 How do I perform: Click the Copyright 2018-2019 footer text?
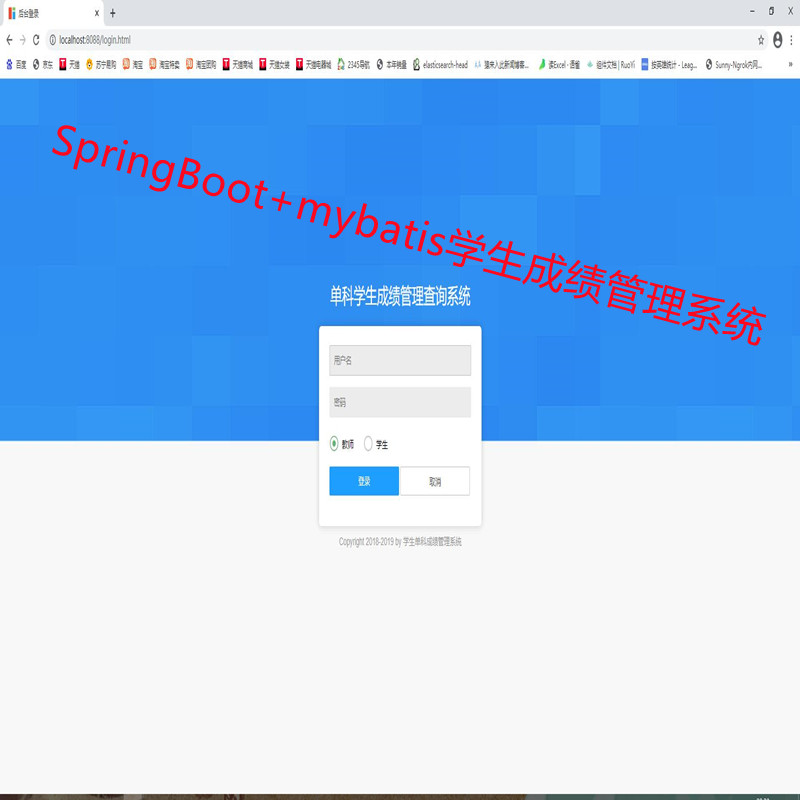click(x=400, y=541)
